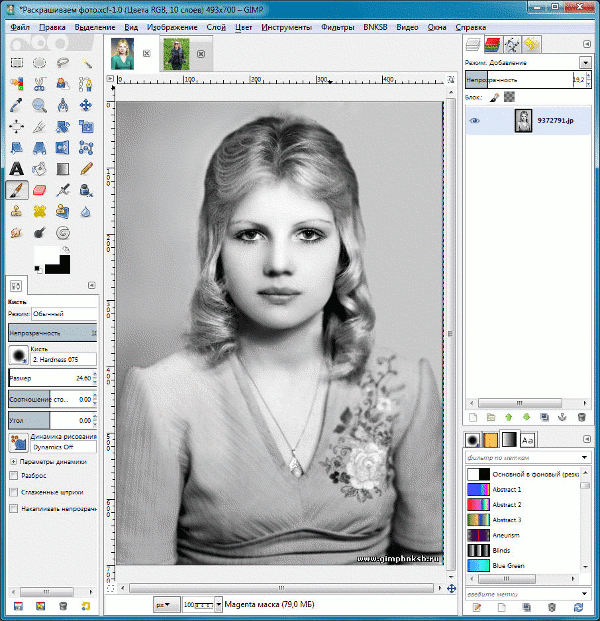Select the Text tool in toolbox
The width and height of the screenshot is (600, 621).
pyautogui.click(x=16, y=168)
